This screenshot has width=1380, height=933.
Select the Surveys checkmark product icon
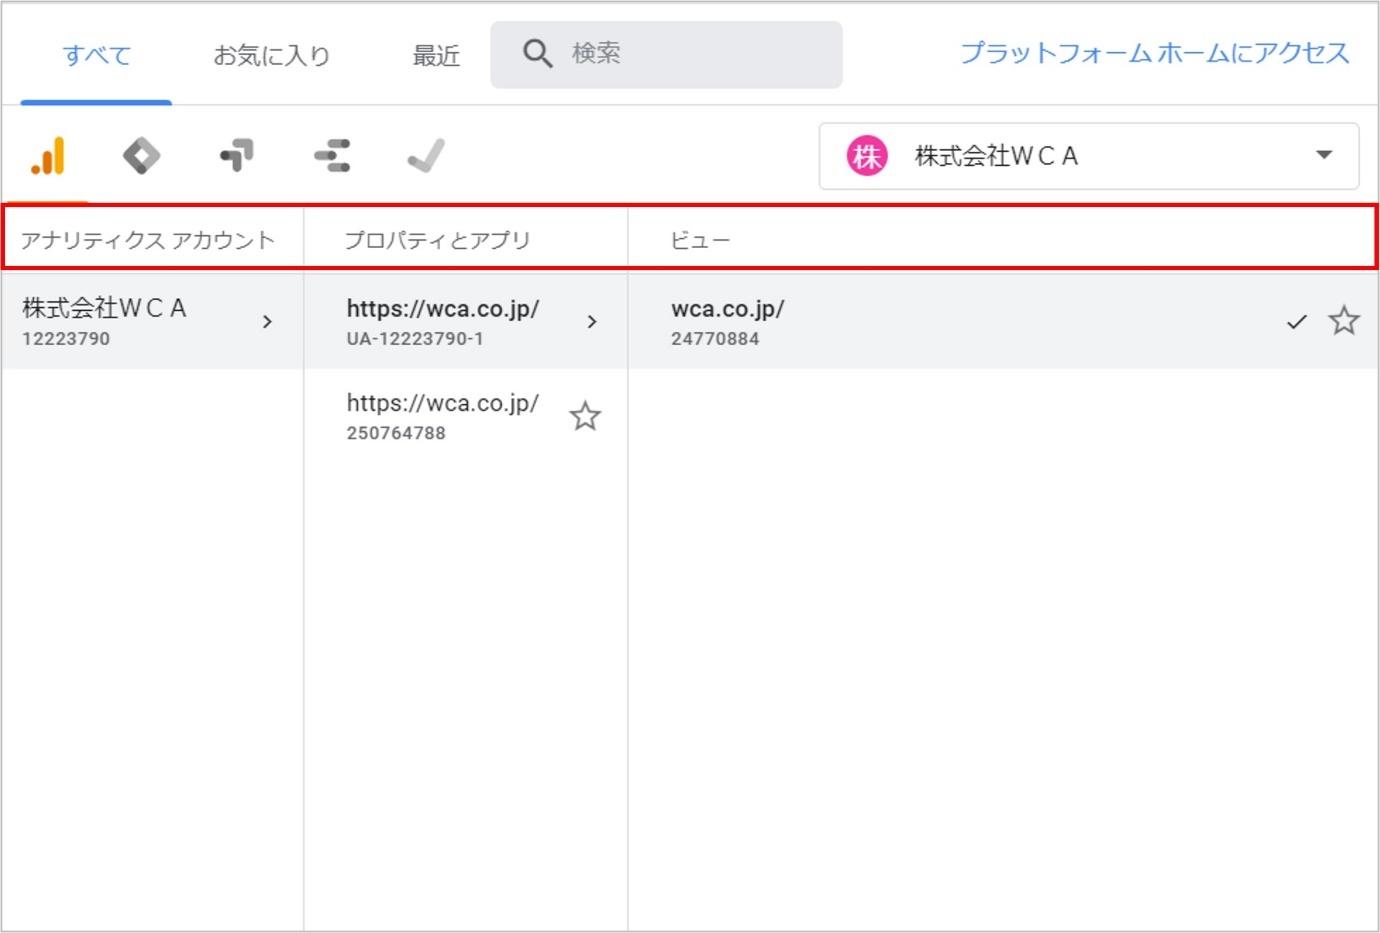pos(427,156)
